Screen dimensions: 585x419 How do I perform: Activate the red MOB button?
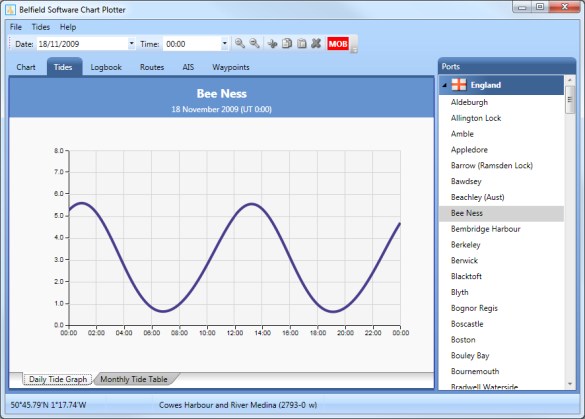[x=338, y=44]
